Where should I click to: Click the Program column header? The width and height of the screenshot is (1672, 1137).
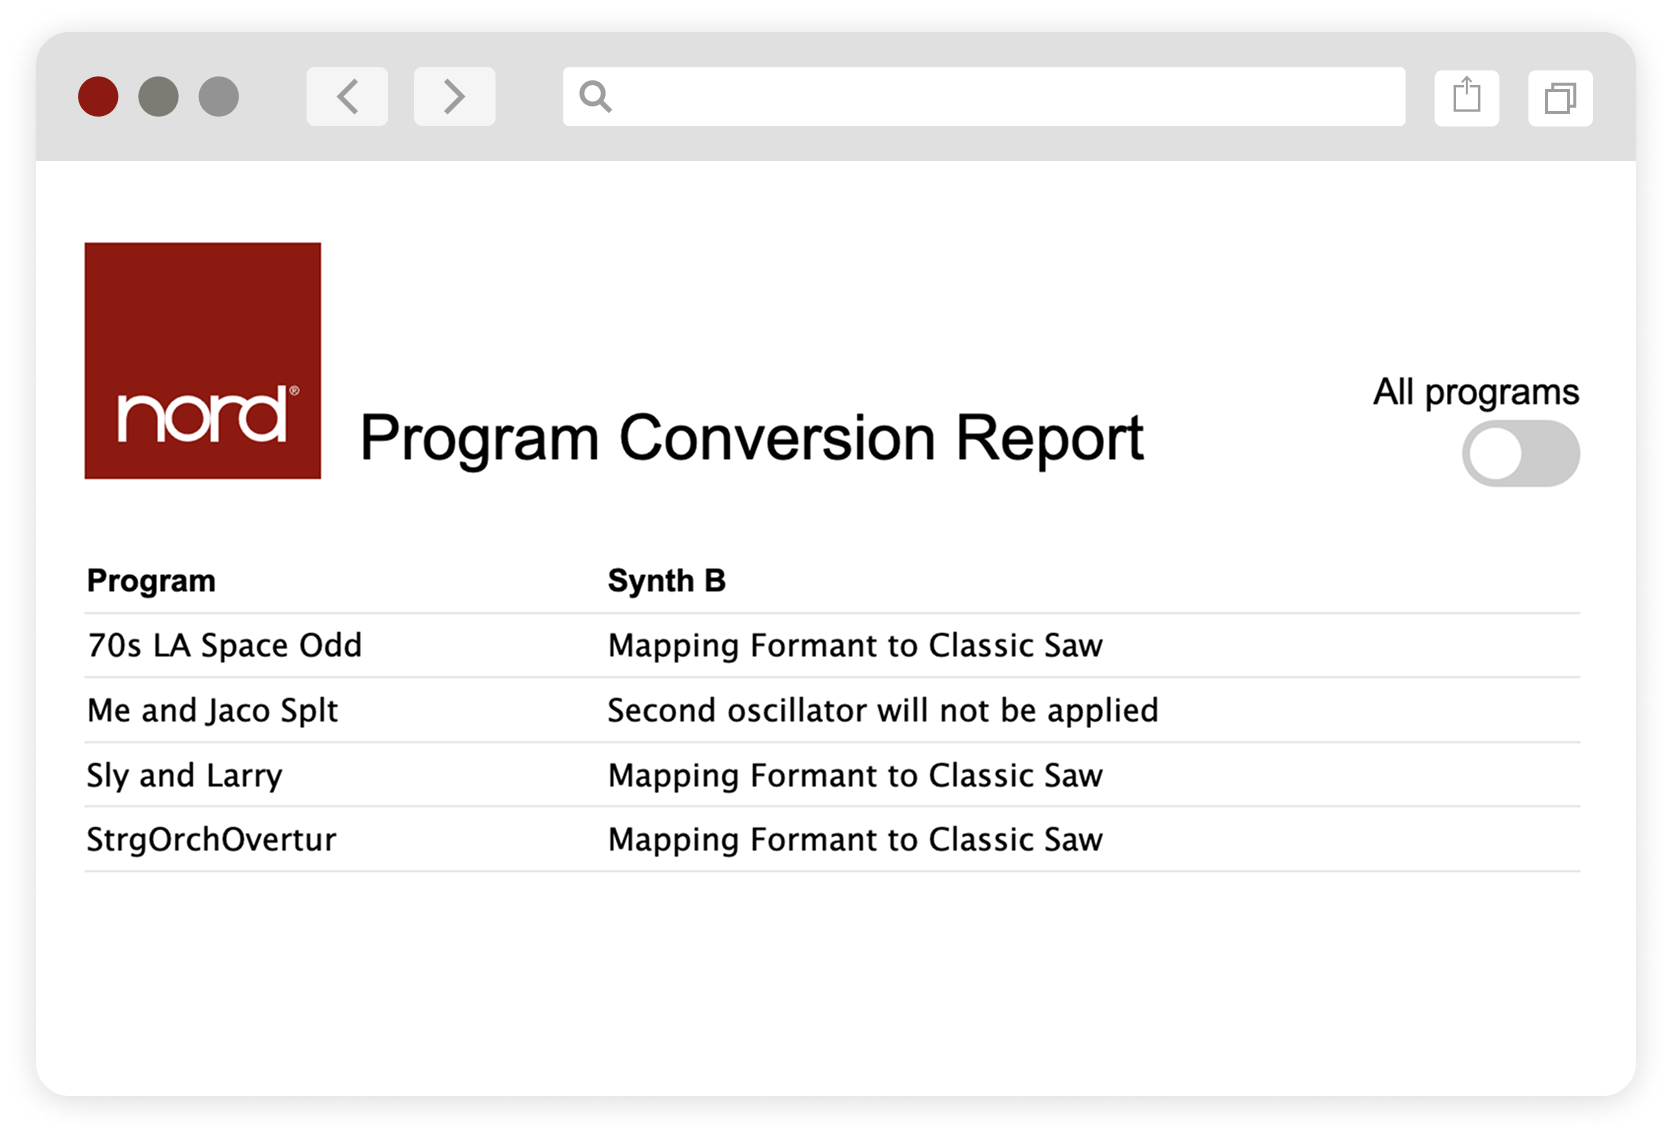(x=151, y=581)
